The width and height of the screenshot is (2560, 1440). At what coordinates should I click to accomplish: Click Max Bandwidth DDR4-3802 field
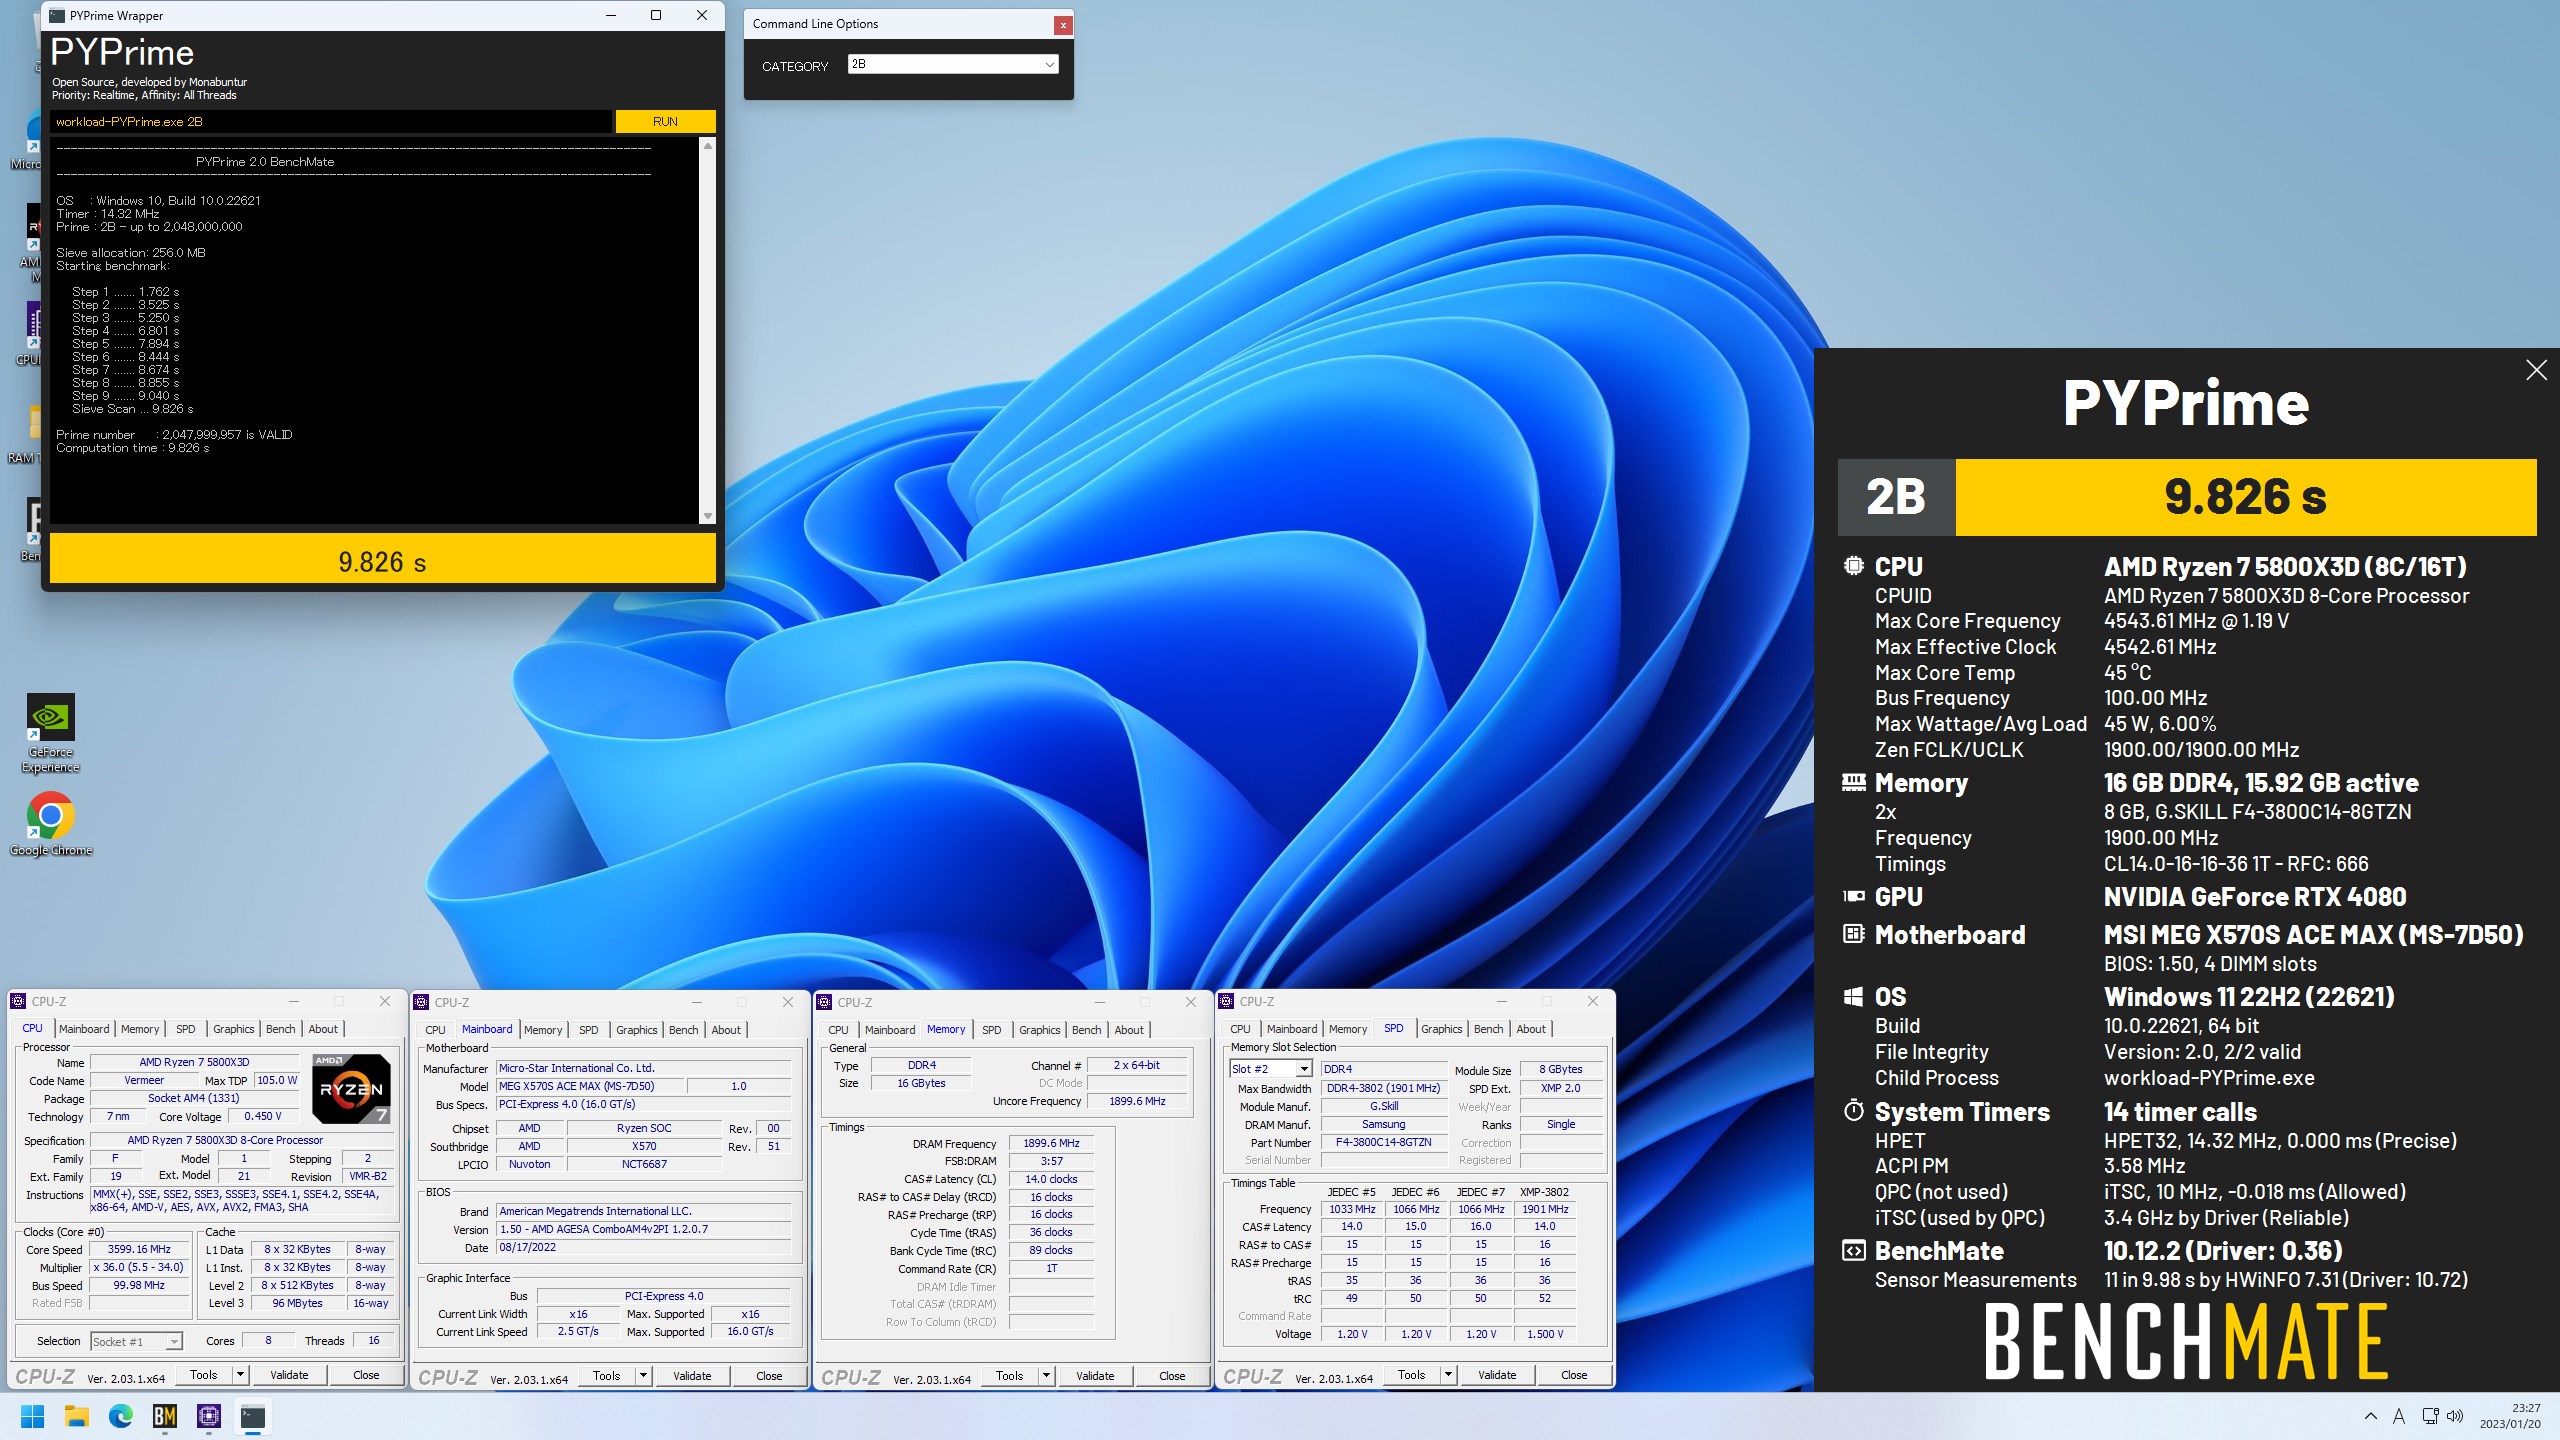pyautogui.click(x=1384, y=1088)
